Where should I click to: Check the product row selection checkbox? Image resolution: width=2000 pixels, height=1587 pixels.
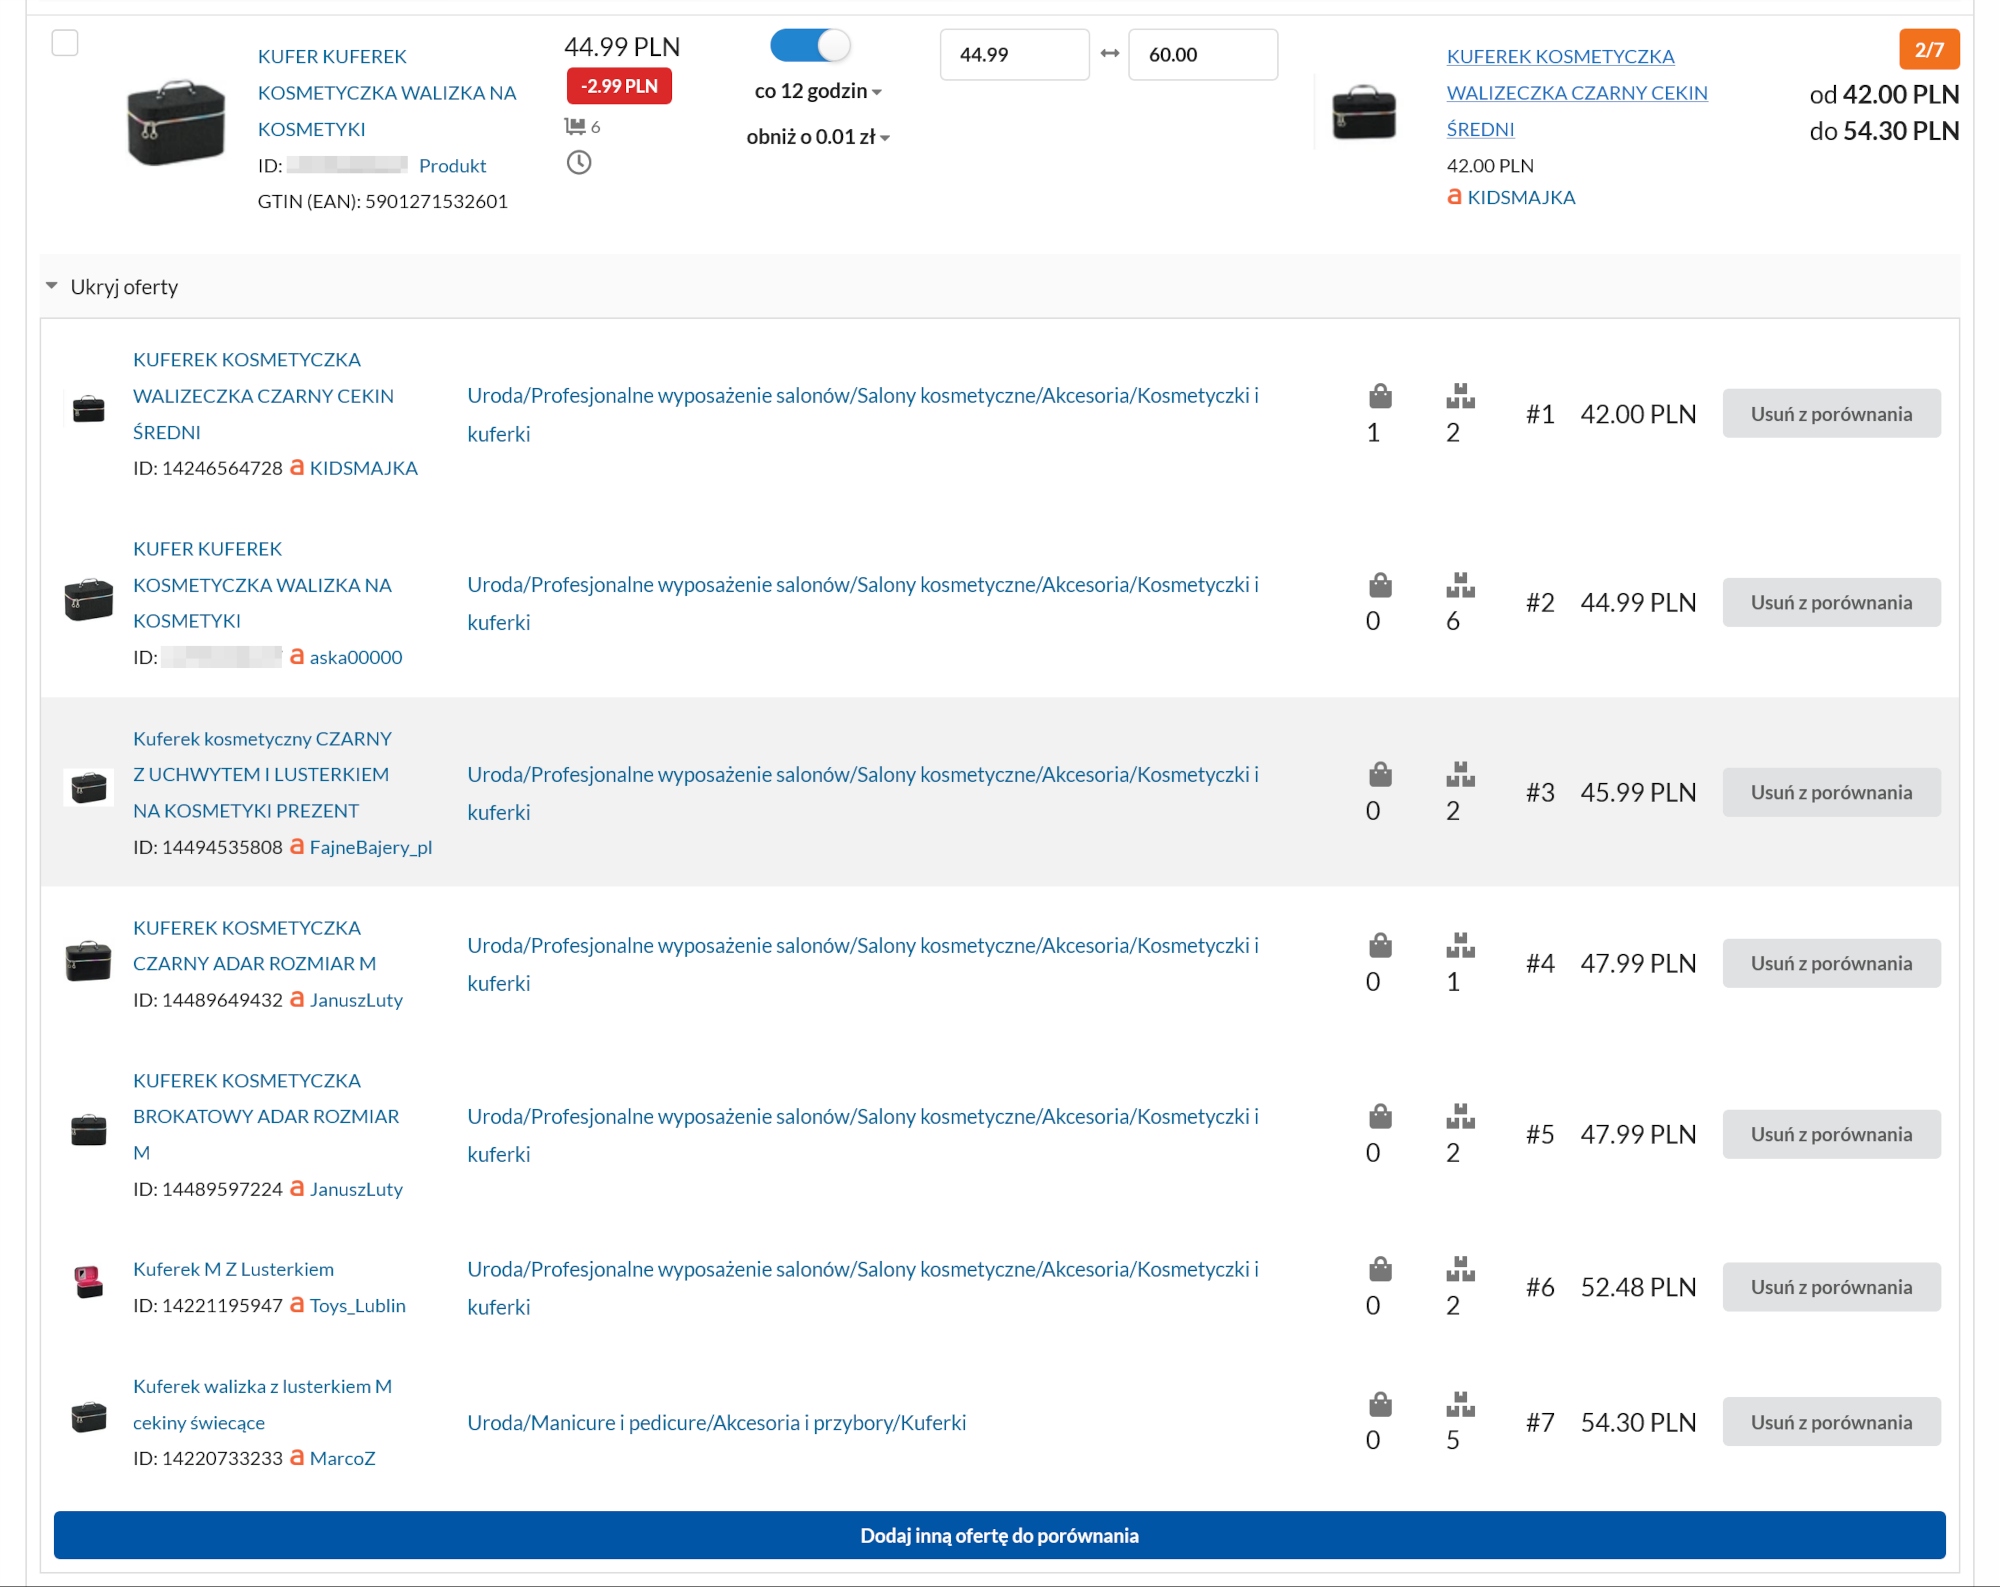[x=65, y=43]
